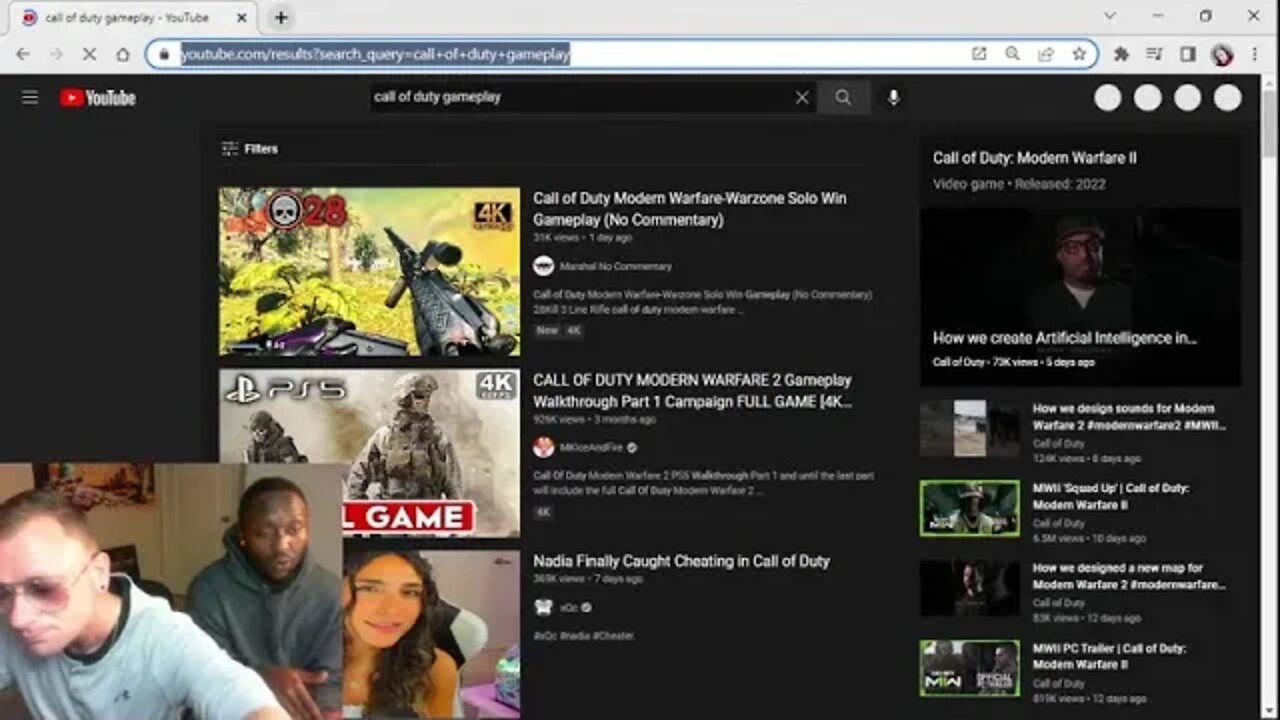1280x720 pixels.
Task: Expand the tab search chevron in title bar
Action: (1109, 16)
